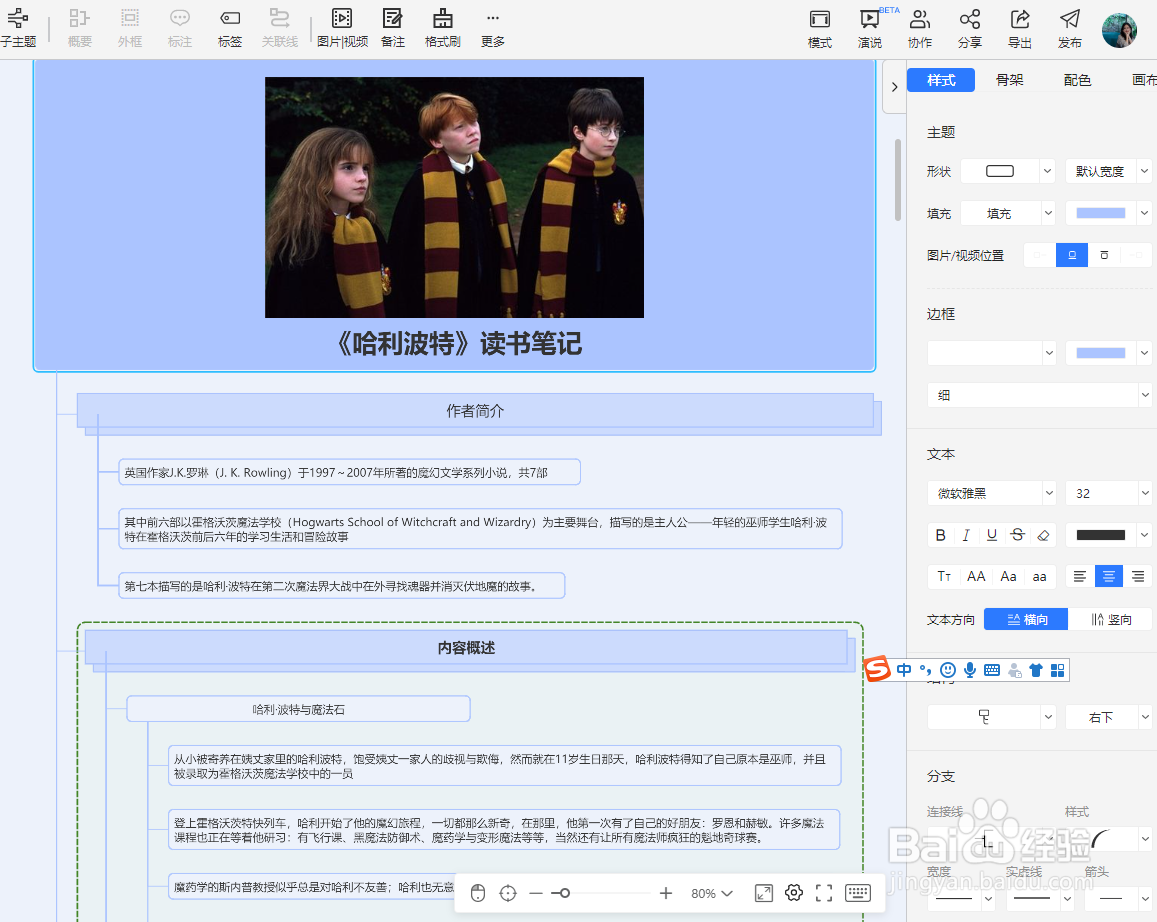Enter fullscreen with the corner-brackets icon

[824, 893]
